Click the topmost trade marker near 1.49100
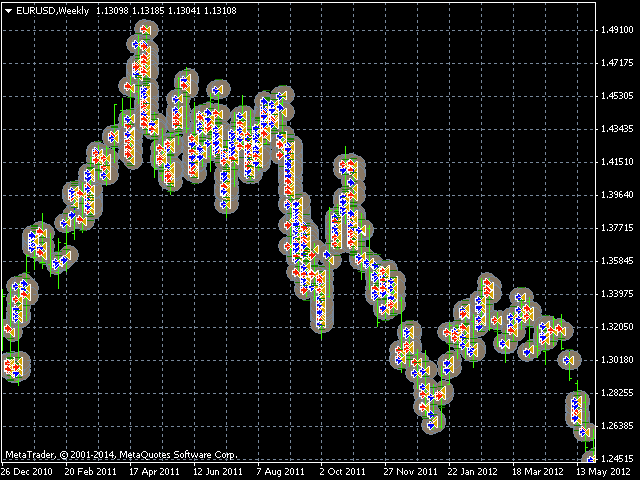The height and width of the screenshot is (480, 640). tap(146, 30)
